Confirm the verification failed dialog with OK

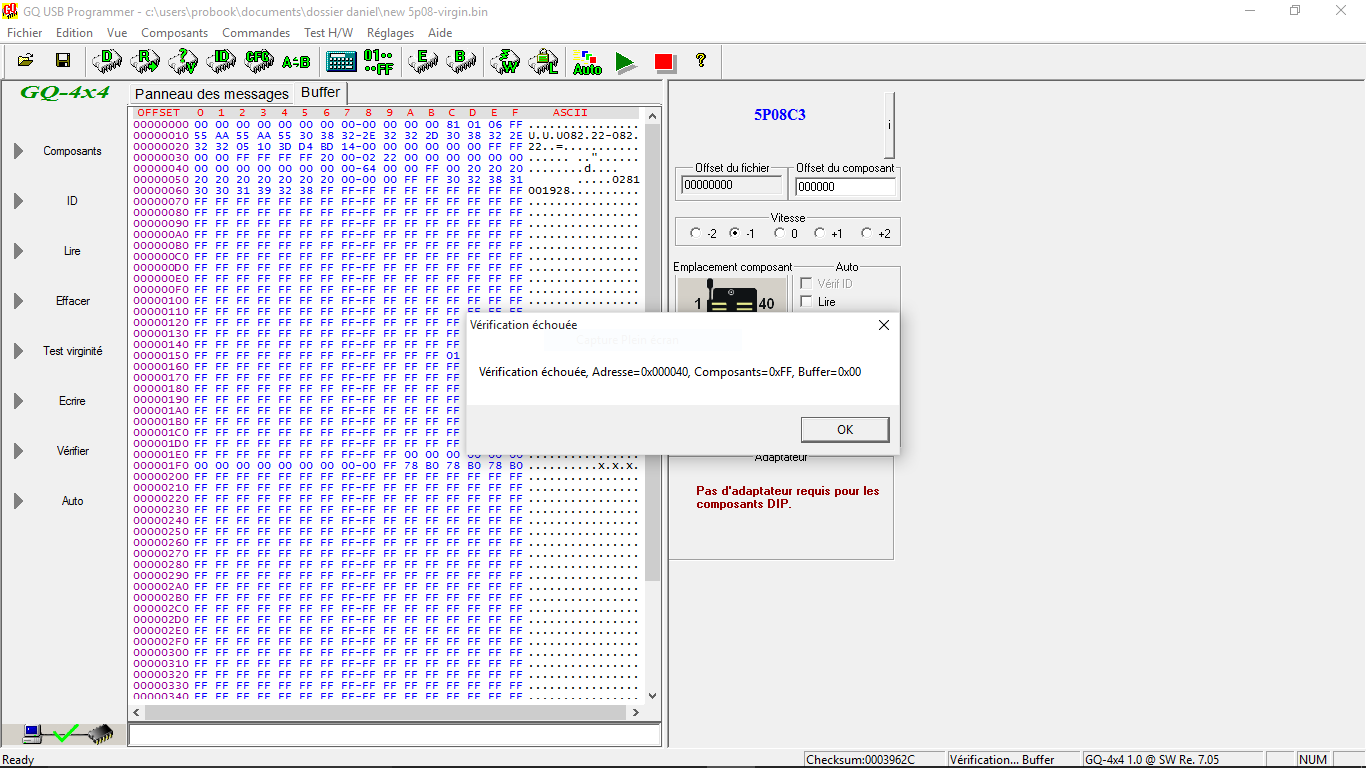tap(845, 429)
